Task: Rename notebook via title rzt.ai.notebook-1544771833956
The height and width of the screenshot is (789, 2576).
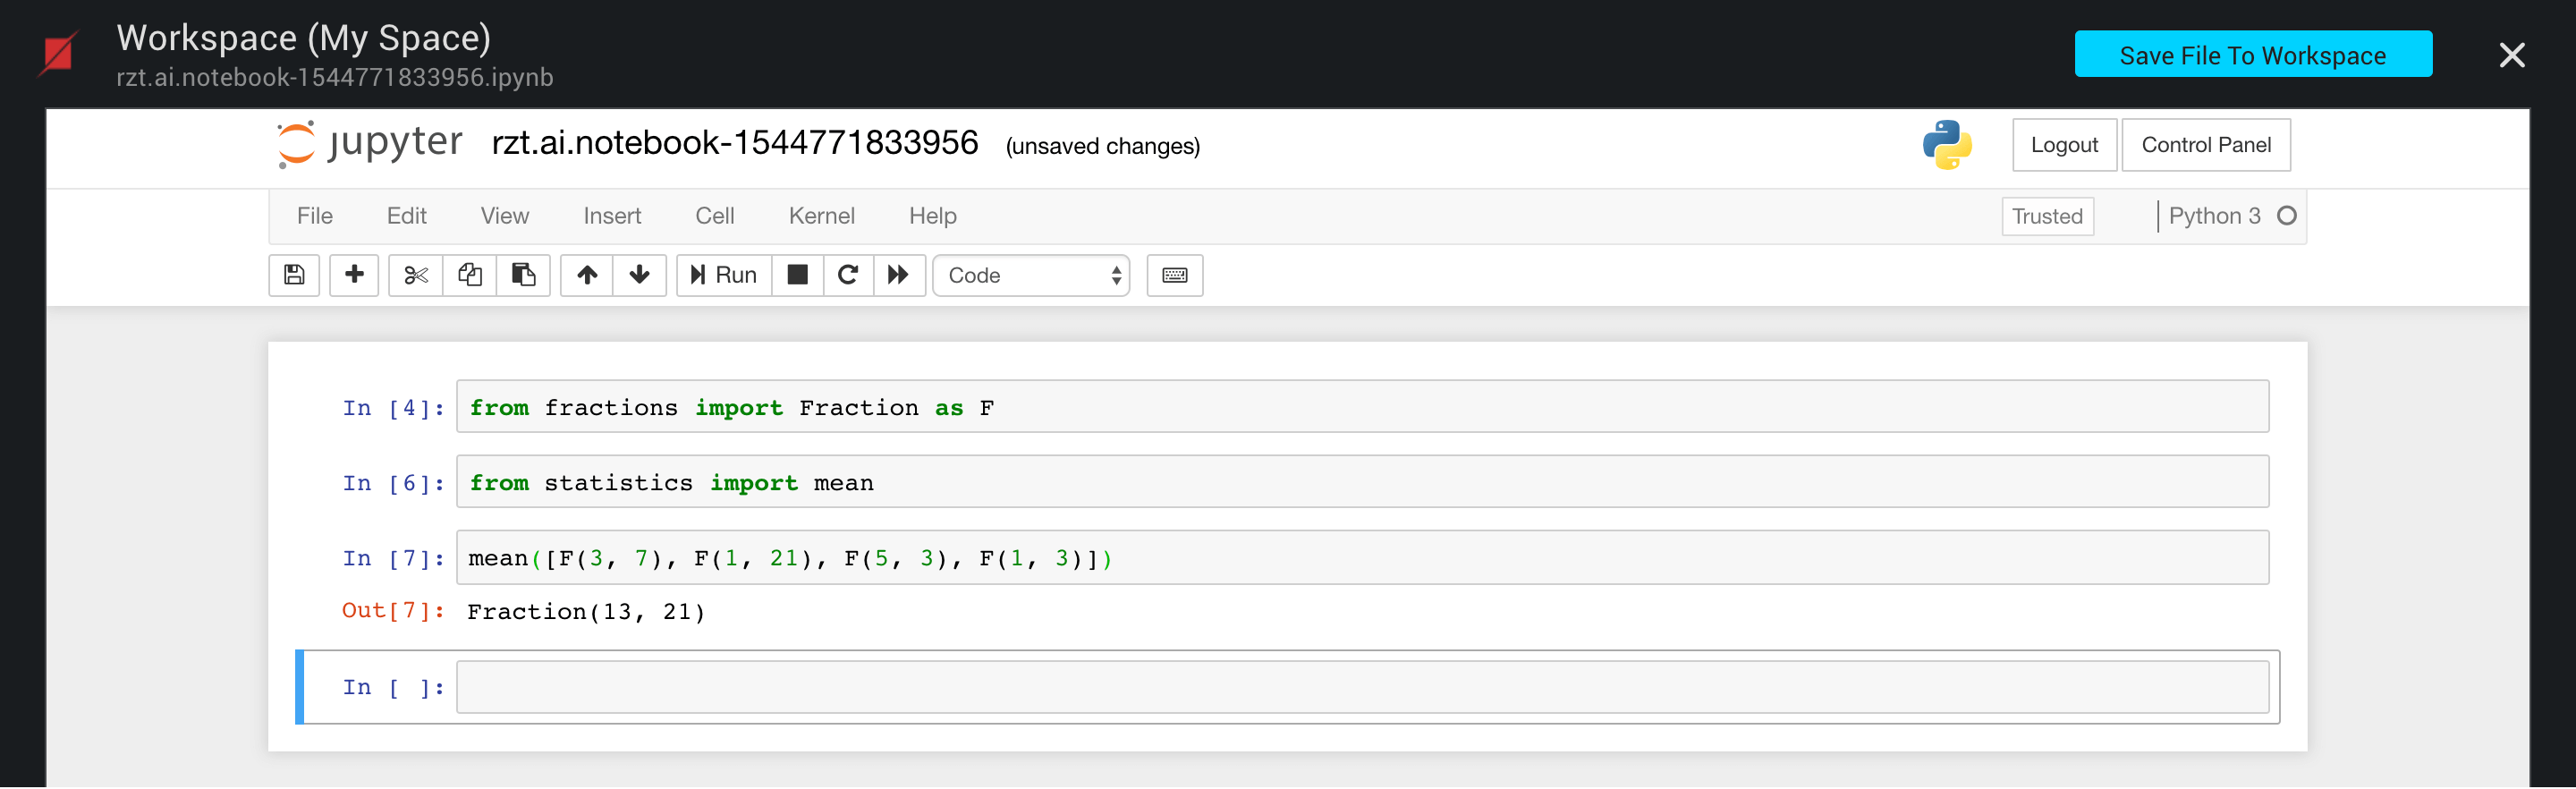Action: tap(735, 143)
